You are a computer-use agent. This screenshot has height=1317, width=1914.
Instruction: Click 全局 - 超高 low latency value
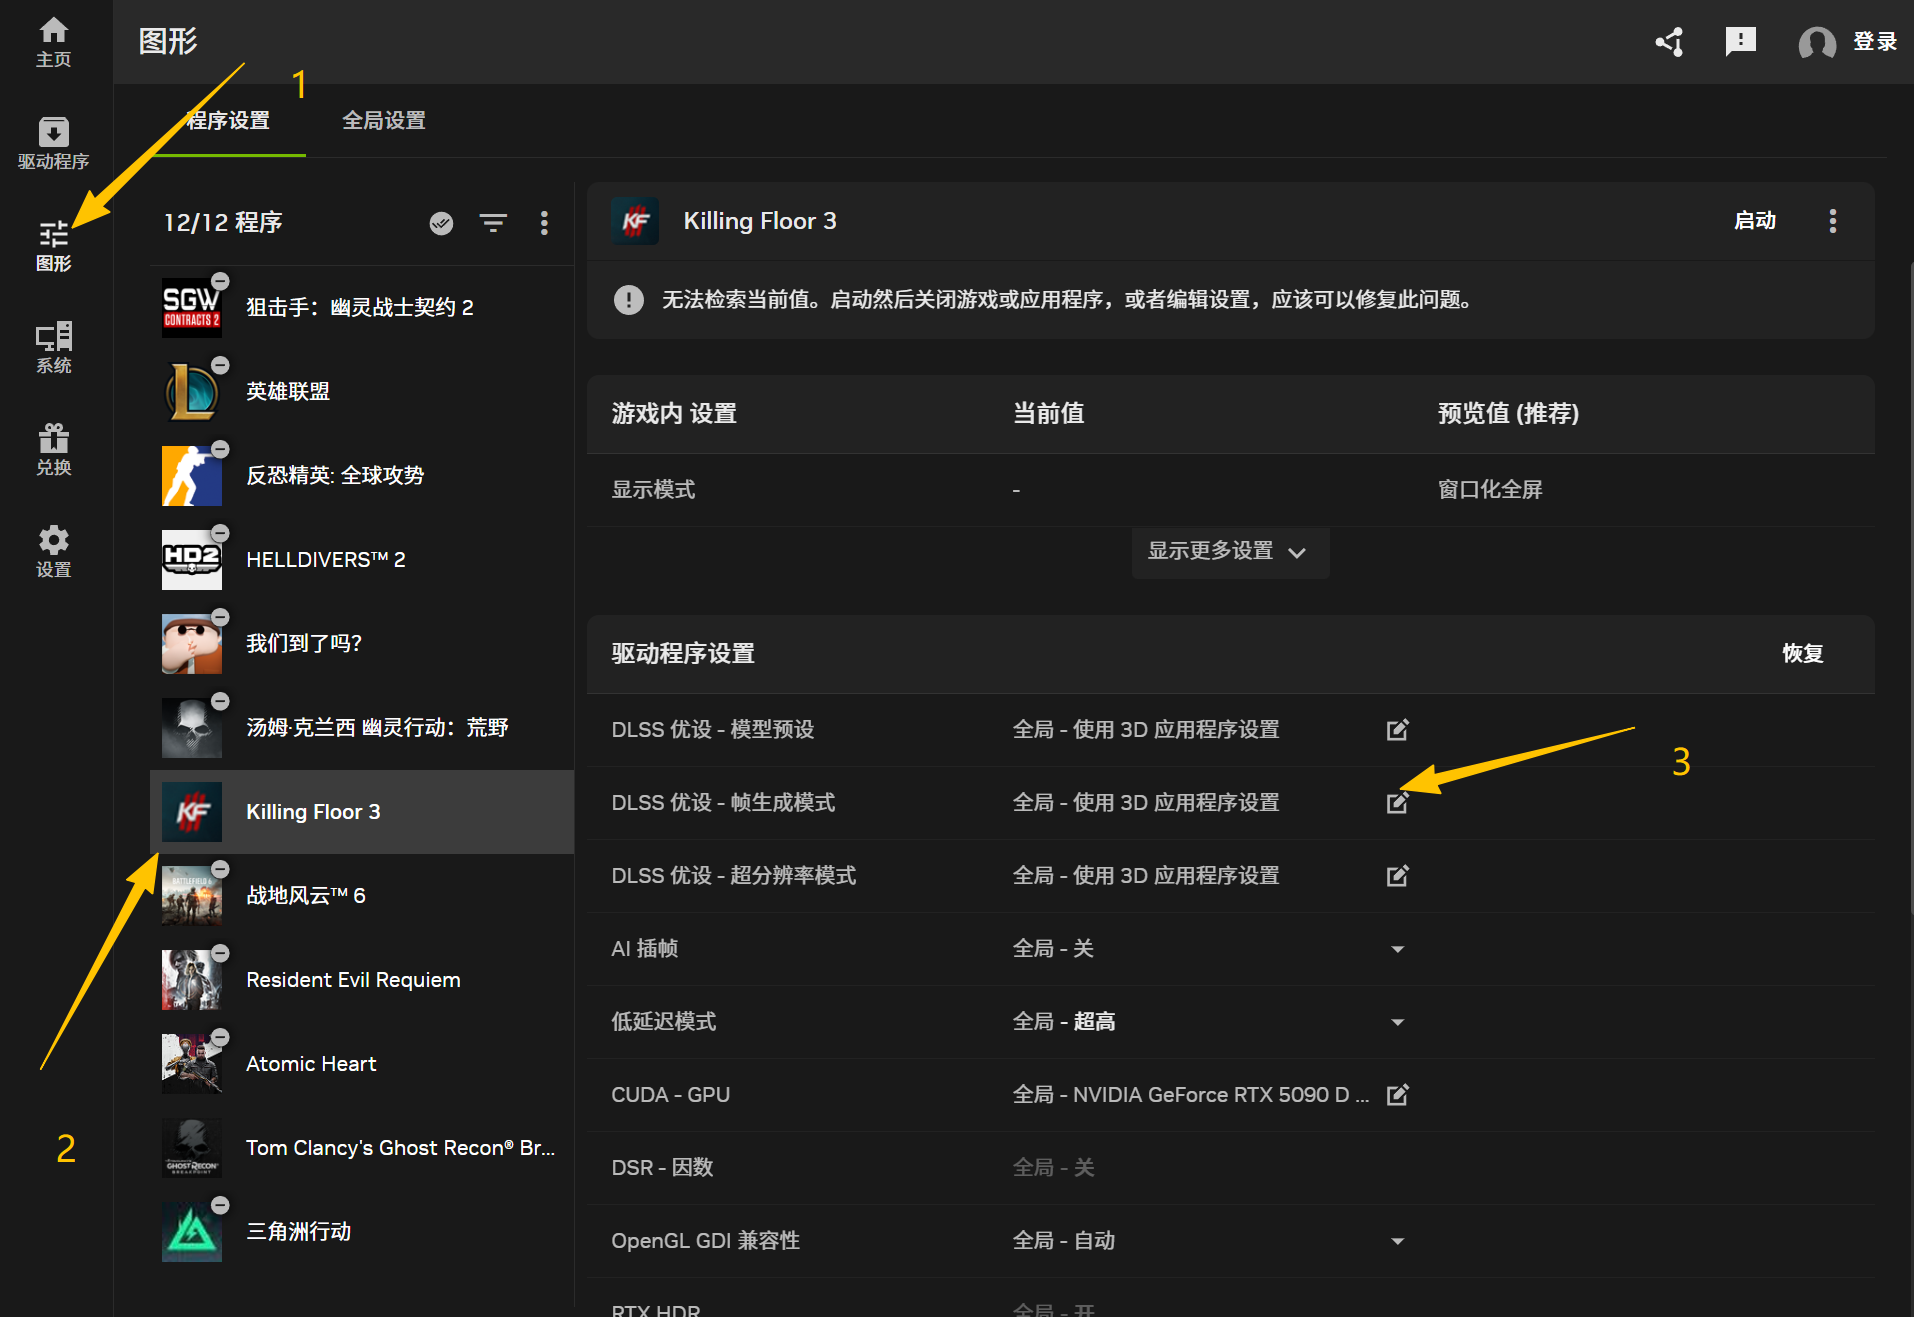pos(1064,1022)
